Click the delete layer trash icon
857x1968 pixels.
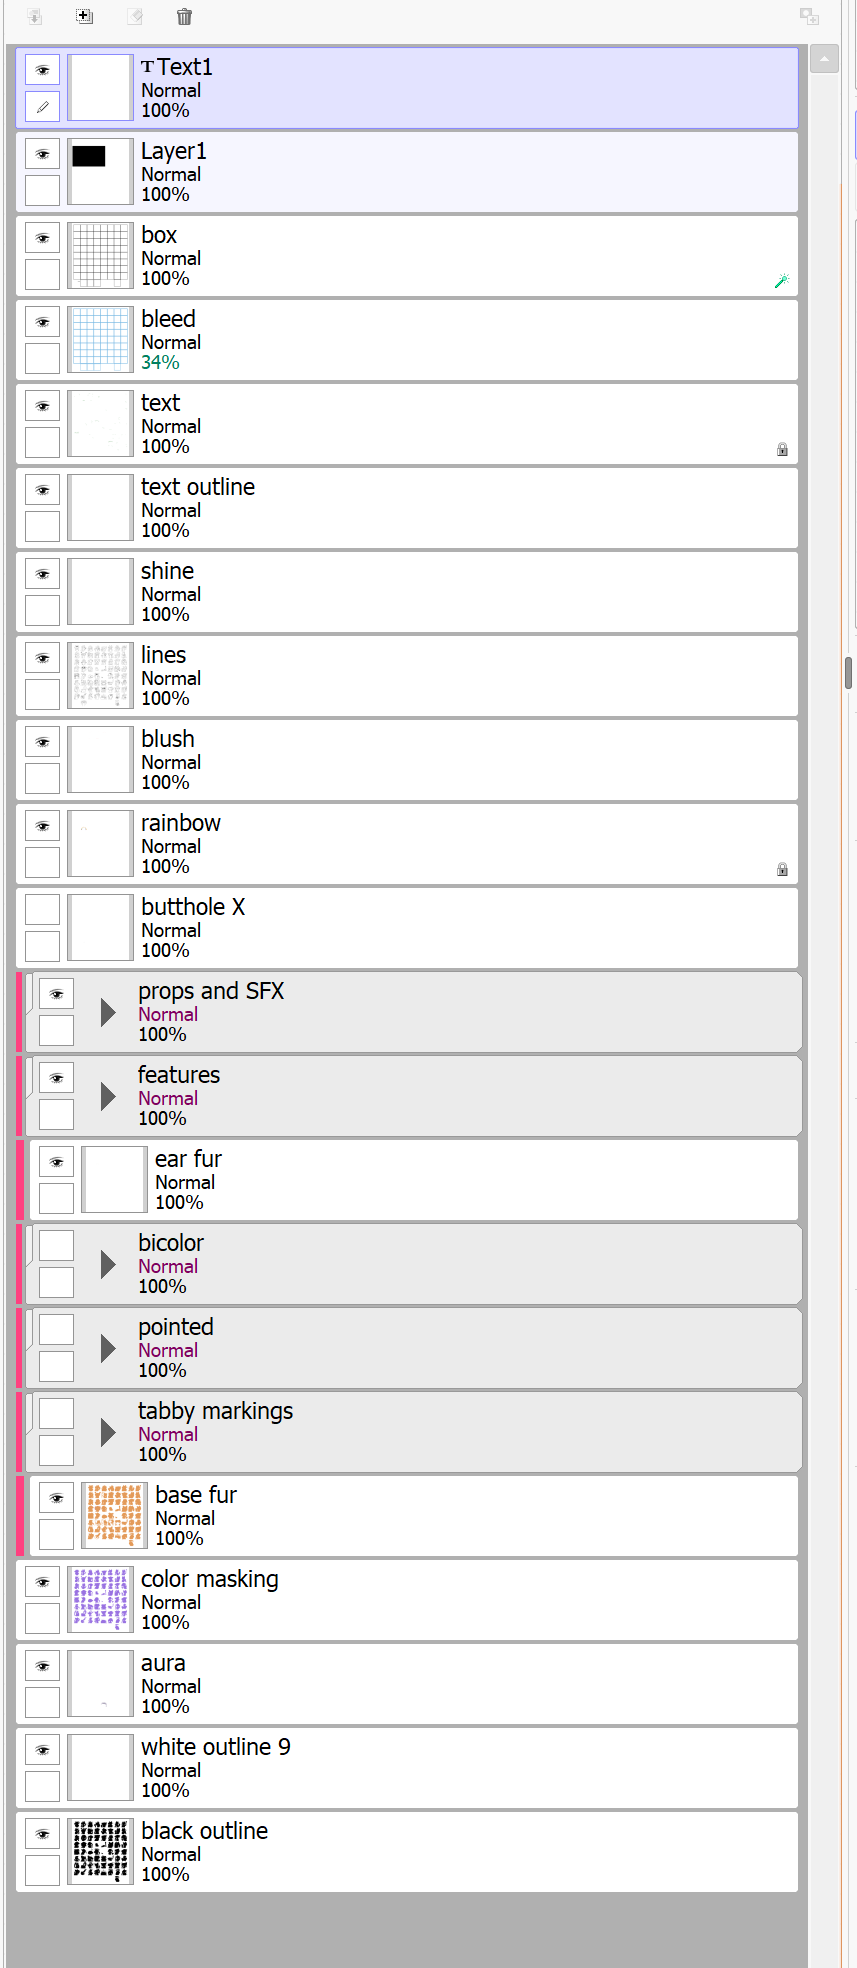tap(184, 16)
